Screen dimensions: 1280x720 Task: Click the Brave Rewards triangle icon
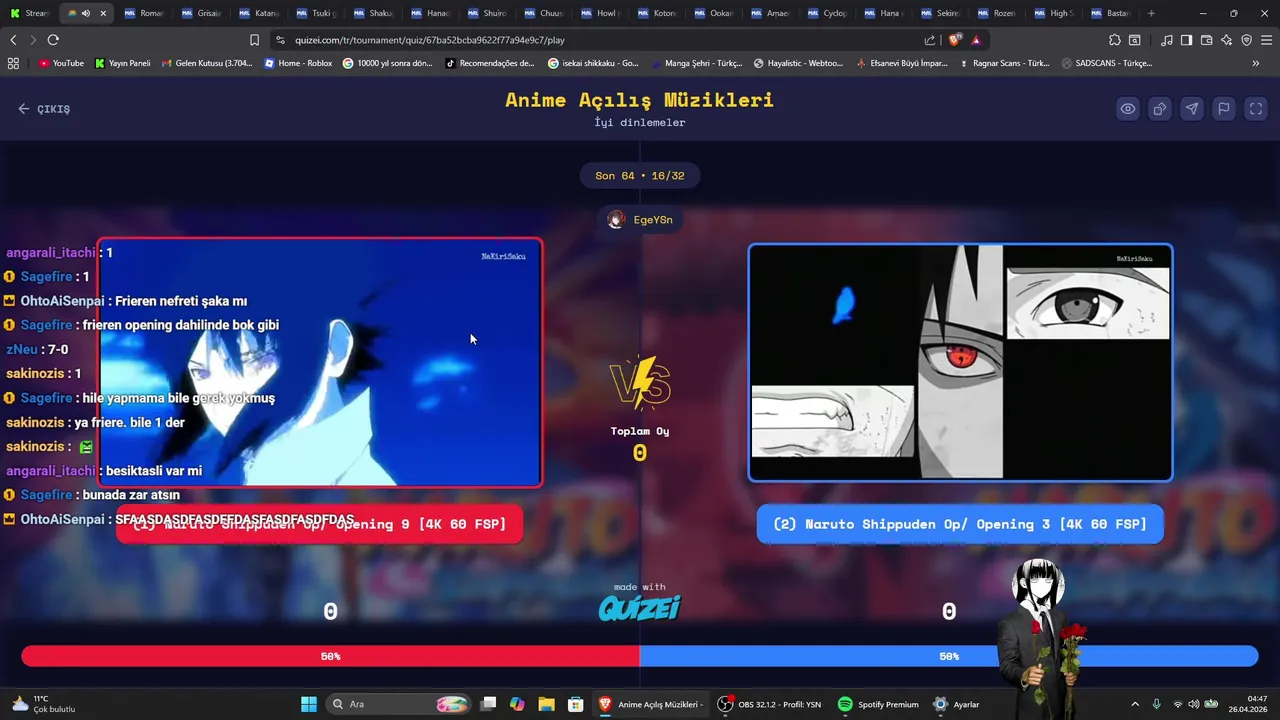976,40
